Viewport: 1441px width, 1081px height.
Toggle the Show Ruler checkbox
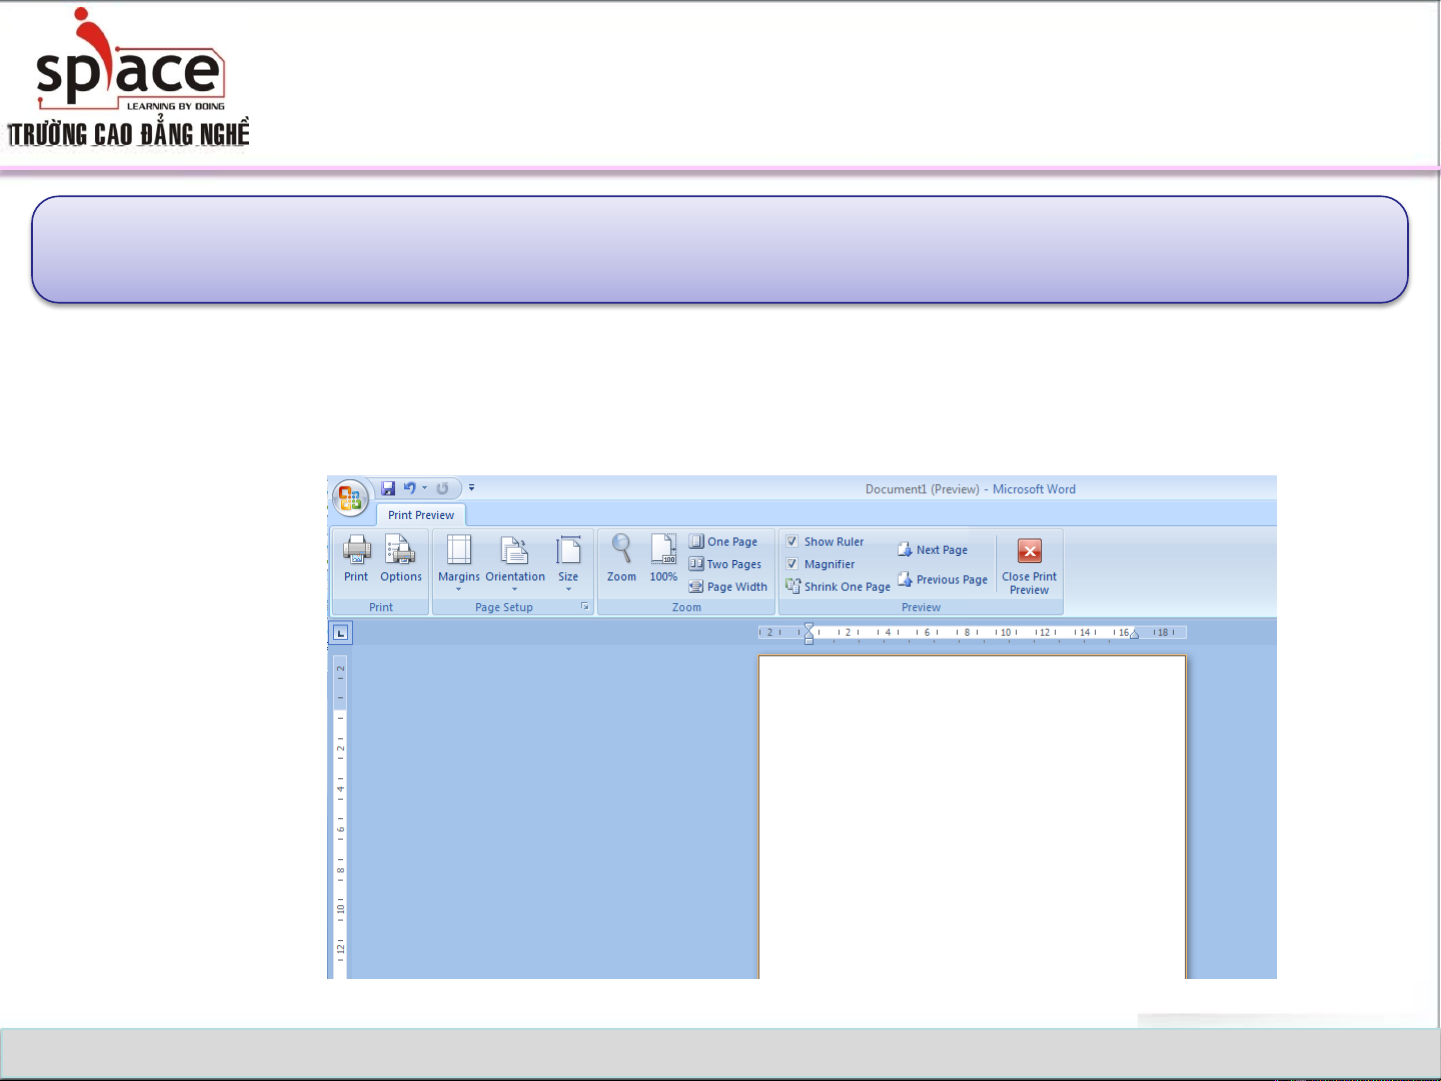point(792,542)
